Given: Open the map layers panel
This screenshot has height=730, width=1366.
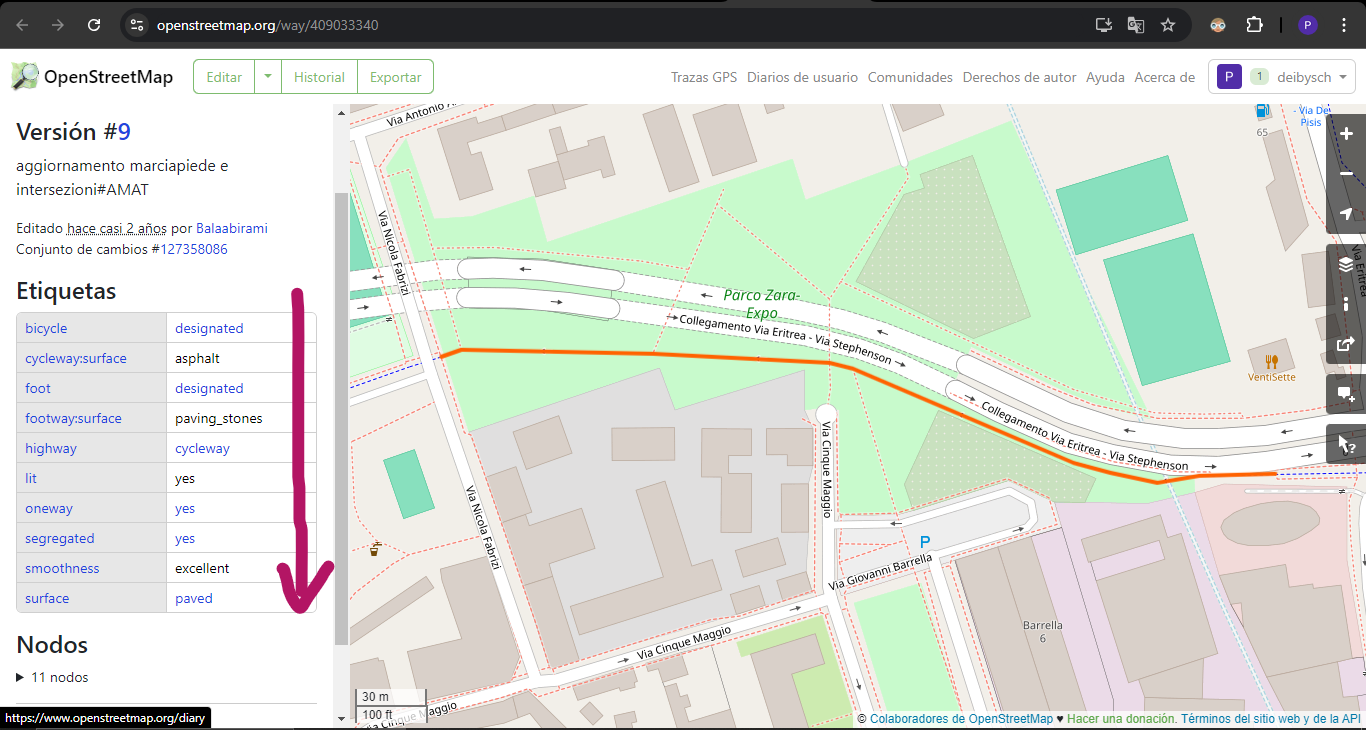Looking at the screenshot, I should click(1346, 264).
